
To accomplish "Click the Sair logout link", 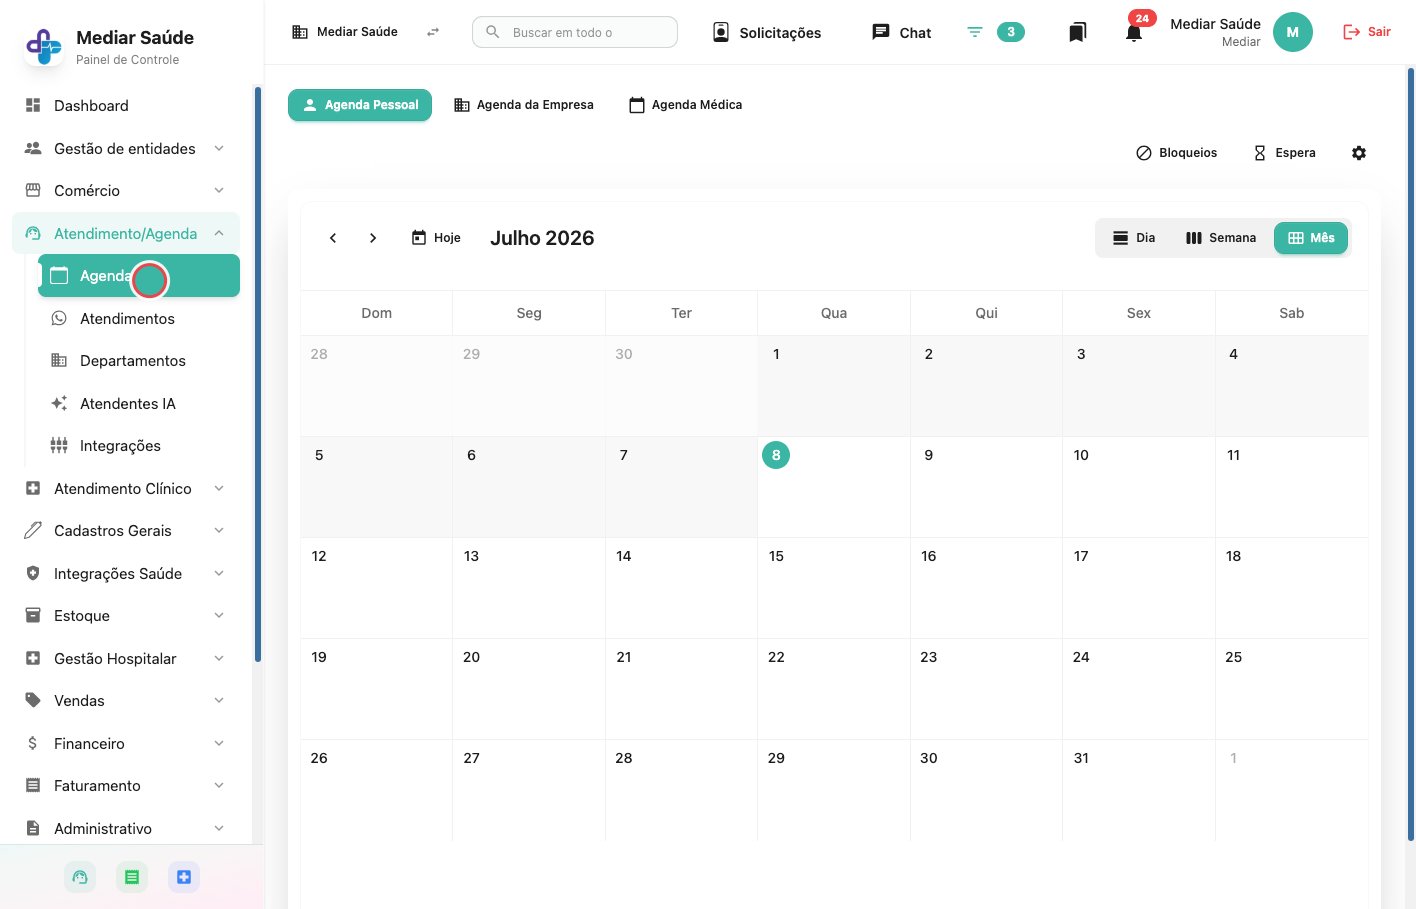I will [1367, 32].
